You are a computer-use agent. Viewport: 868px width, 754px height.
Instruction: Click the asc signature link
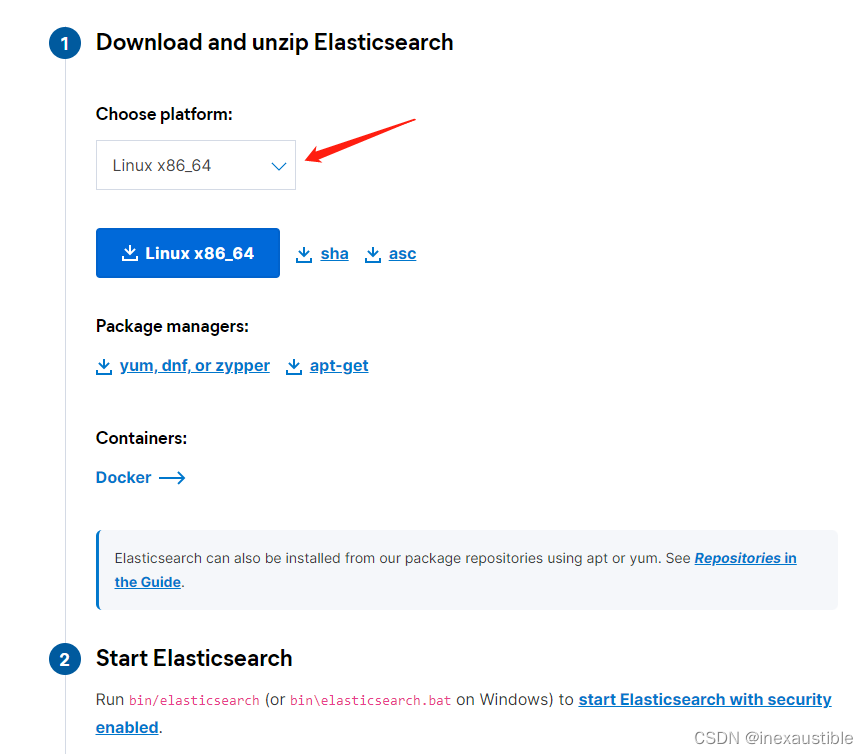402,254
